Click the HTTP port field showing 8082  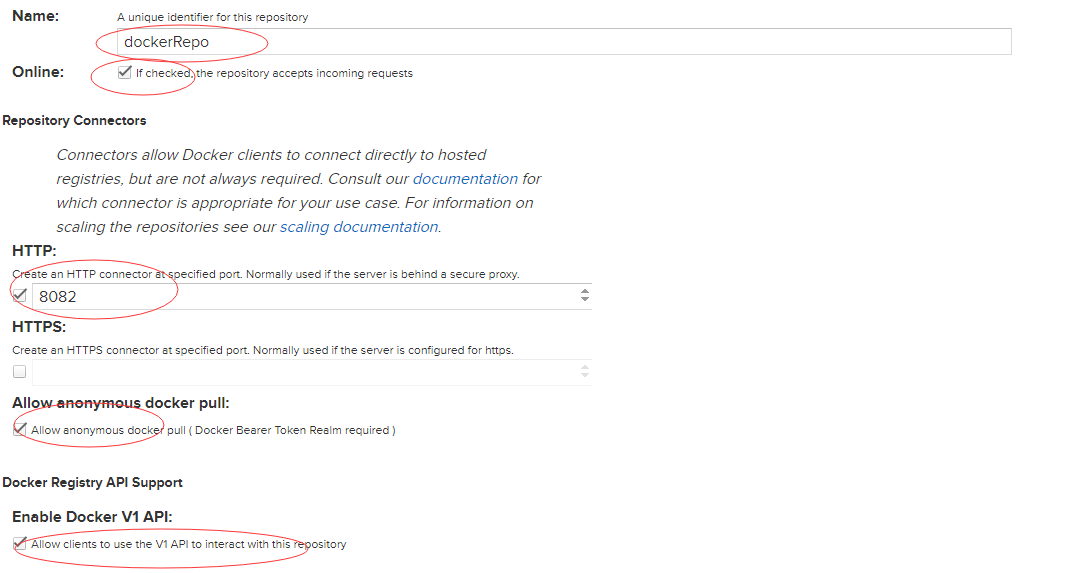(300, 296)
